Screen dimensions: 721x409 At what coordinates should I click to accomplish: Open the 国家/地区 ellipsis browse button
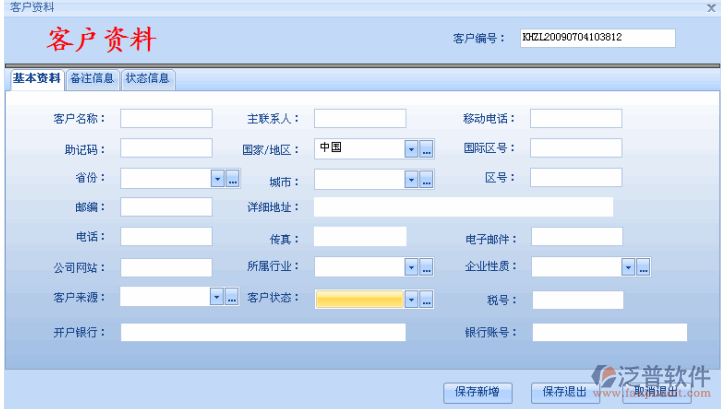point(426,149)
